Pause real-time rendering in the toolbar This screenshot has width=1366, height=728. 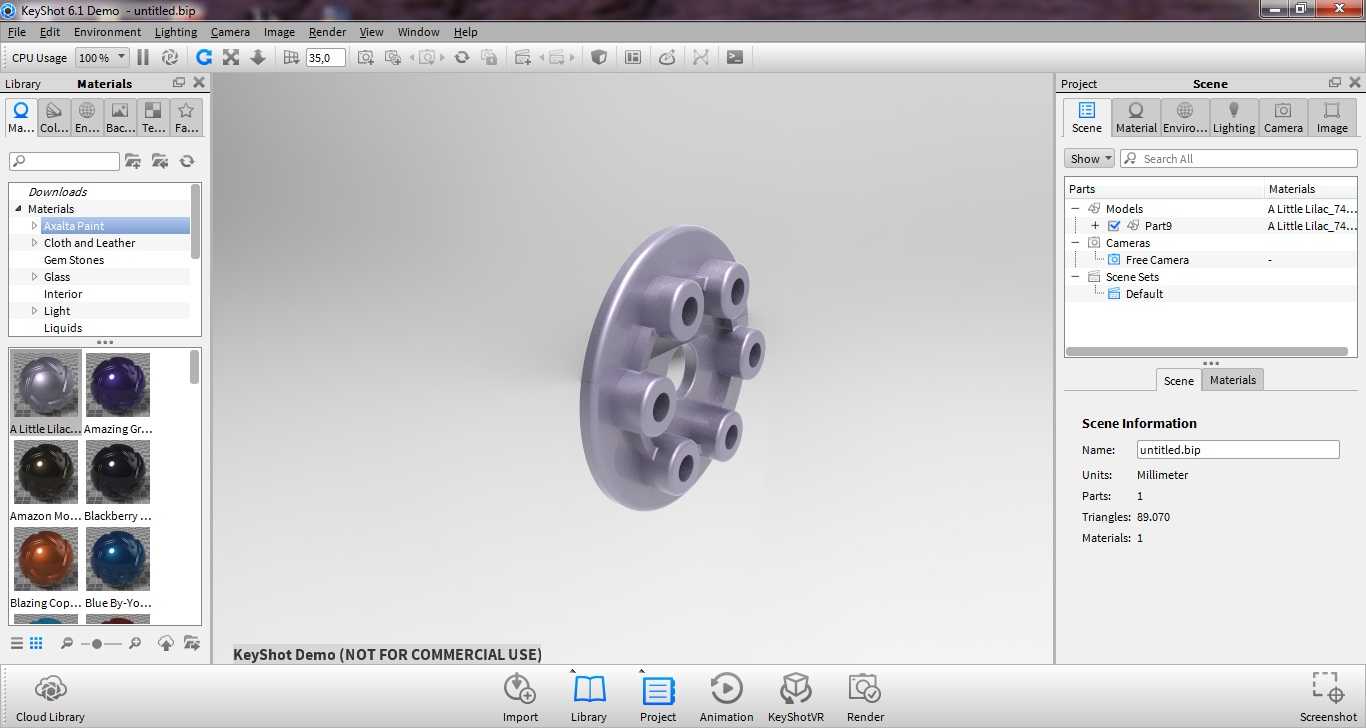tap(143, 57)
